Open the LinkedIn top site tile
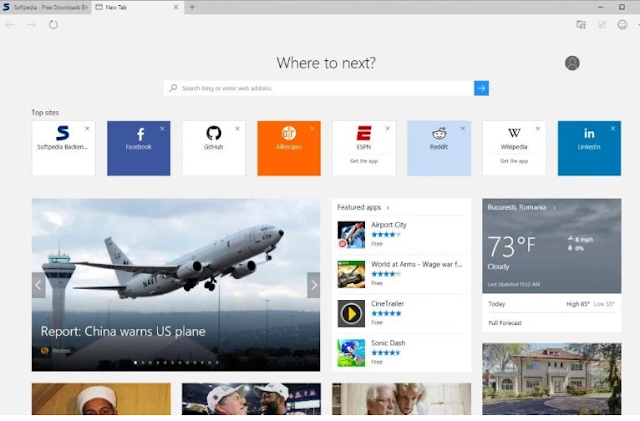Viewport: 640px width, 421px height. [x=589, y=148]
